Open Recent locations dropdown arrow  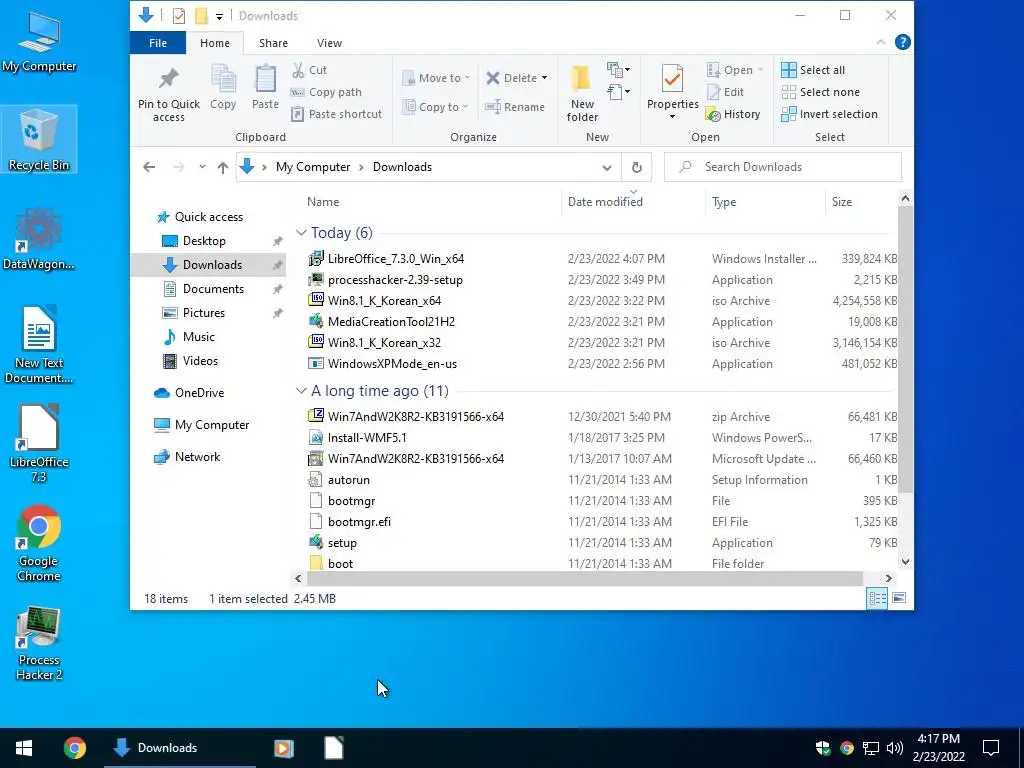(202, 167)
